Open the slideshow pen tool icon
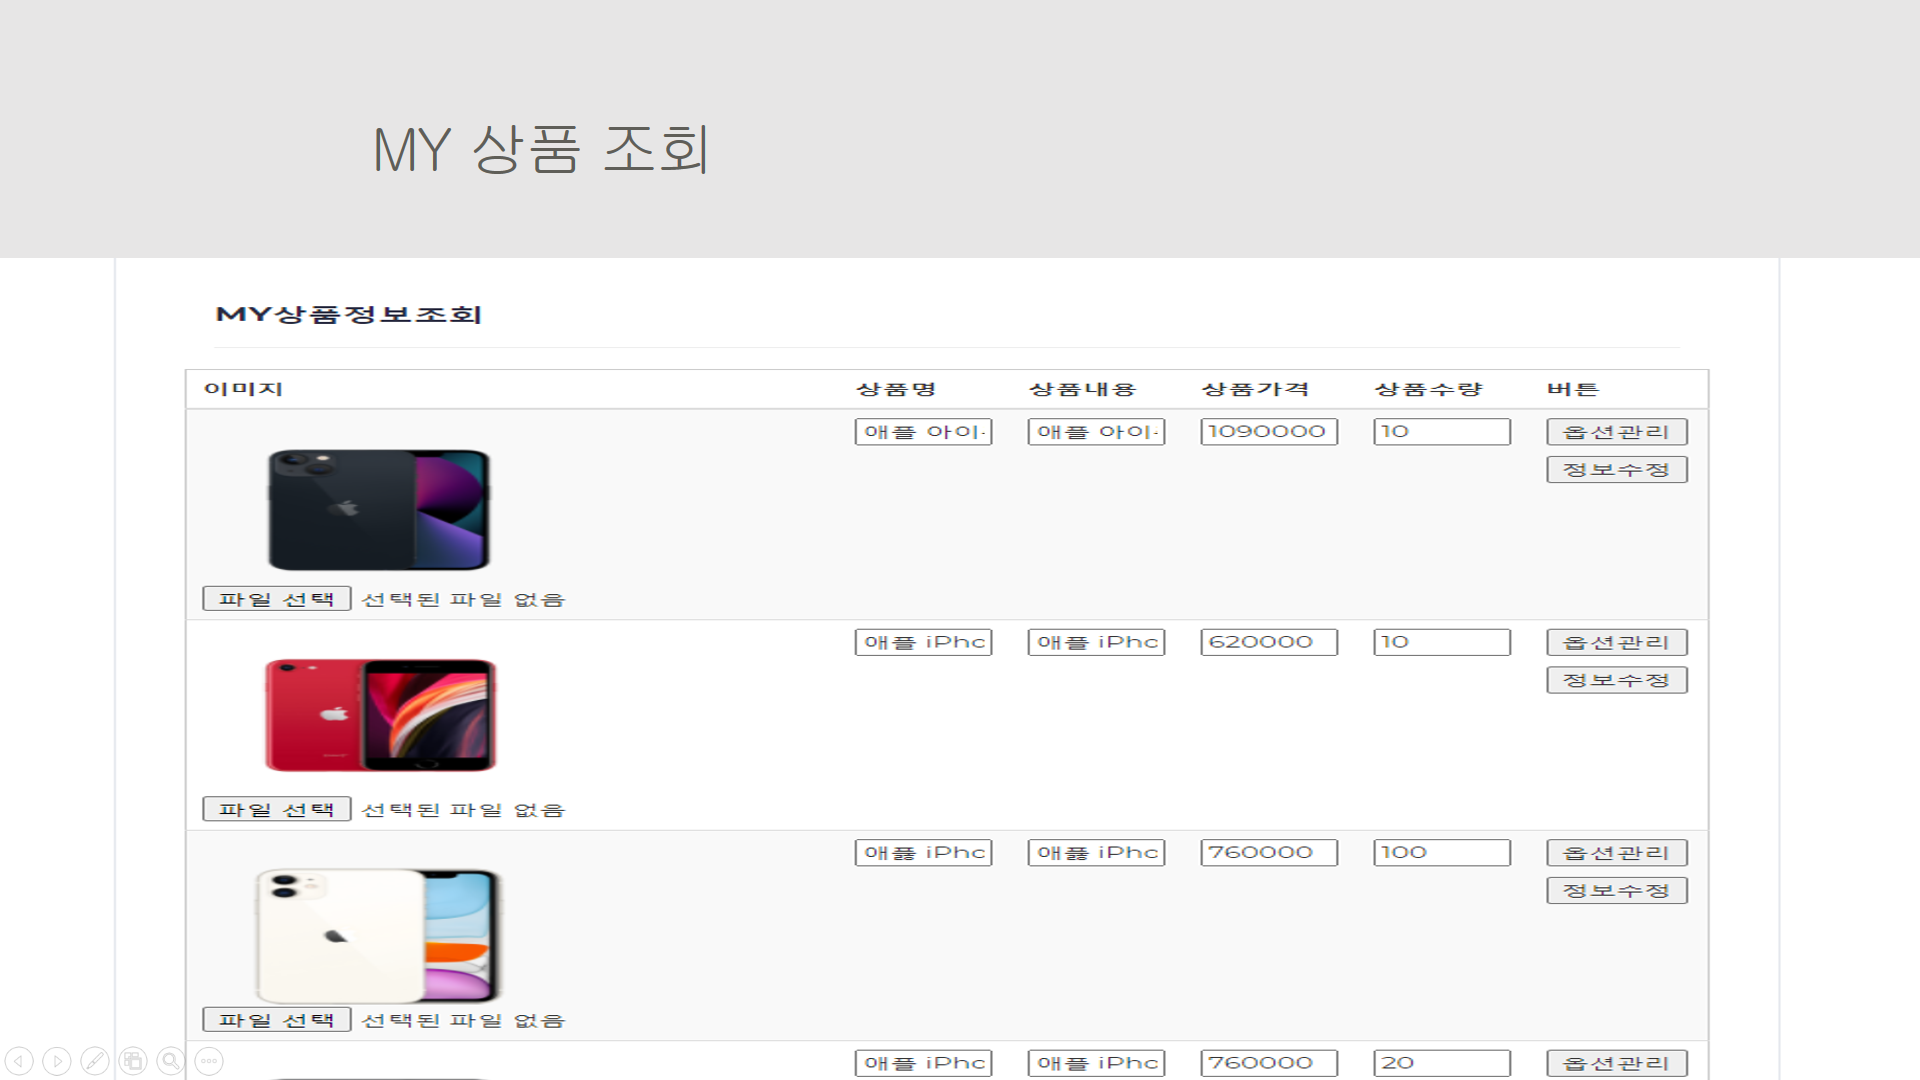The width and height of the screenshot is (1920, 1080). 95,1061
